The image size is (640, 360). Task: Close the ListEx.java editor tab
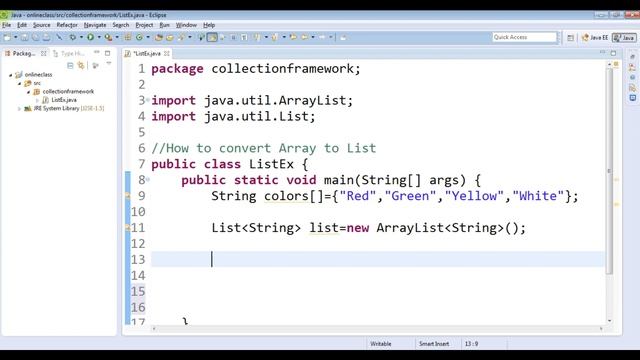167,53
